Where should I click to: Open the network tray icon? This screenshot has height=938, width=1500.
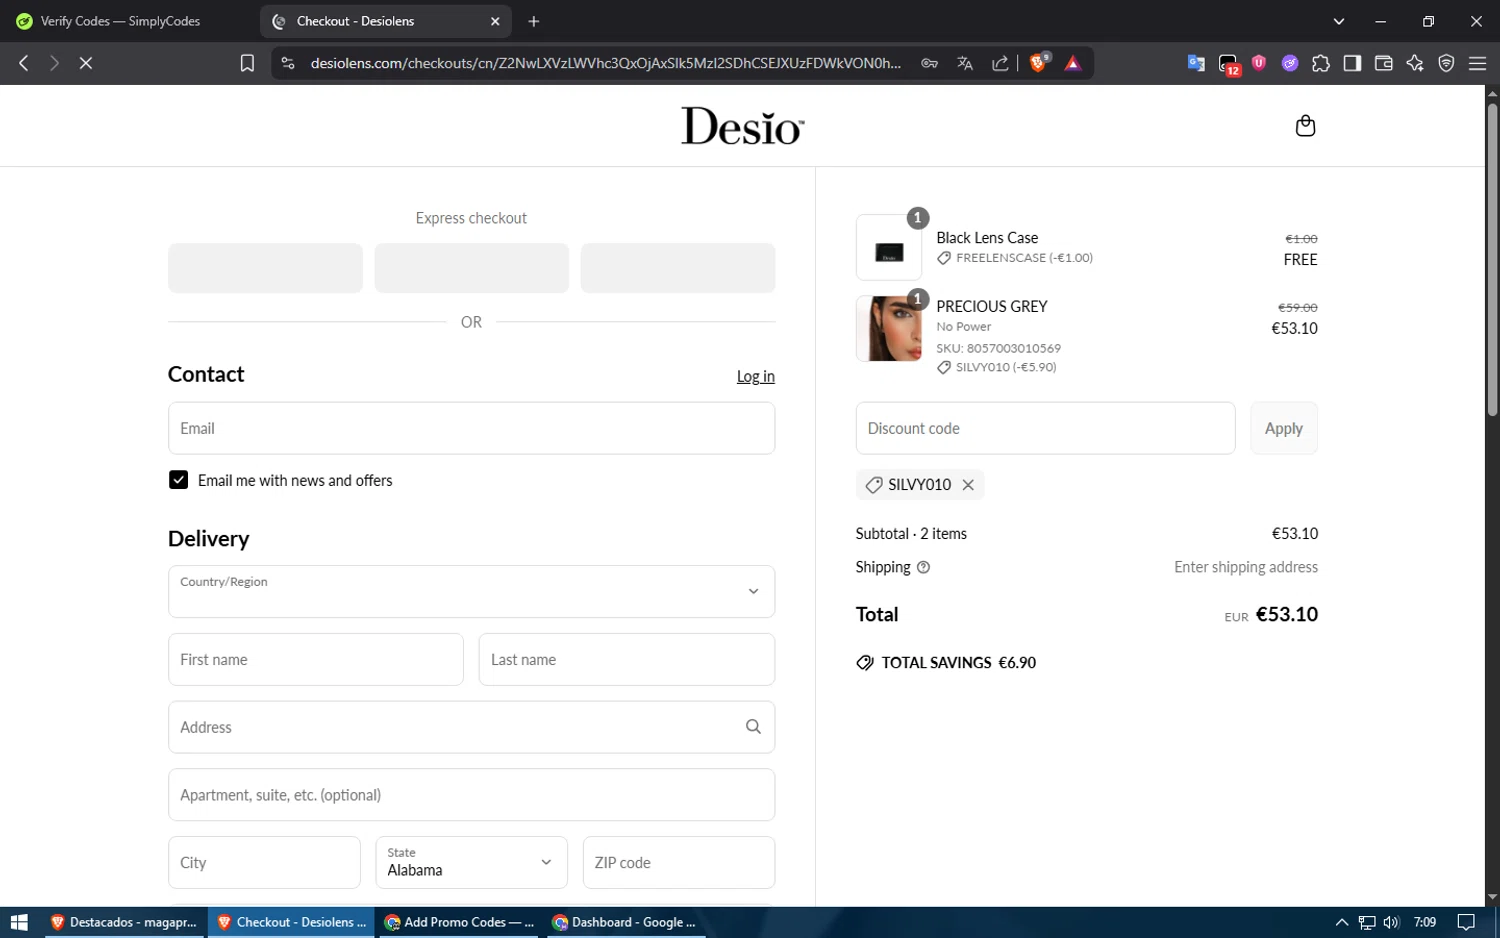(x=1367, y=922)
